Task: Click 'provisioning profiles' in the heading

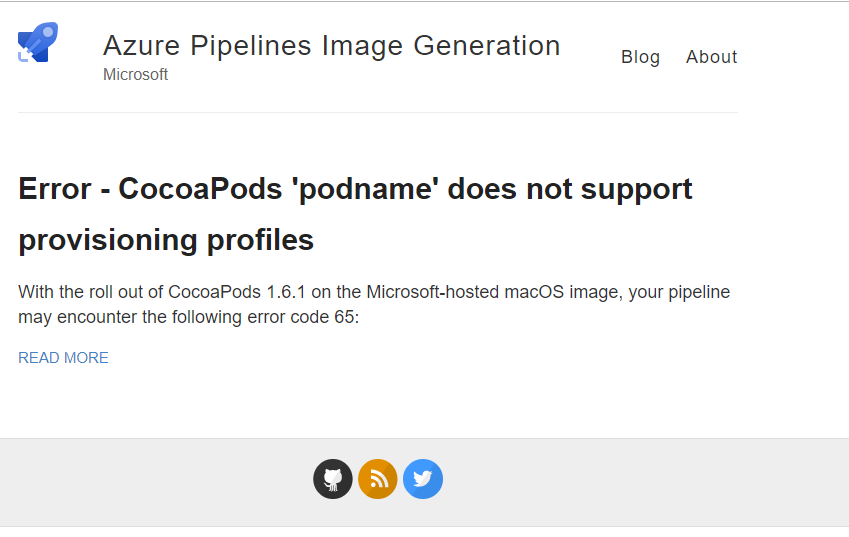Action: [x=166, y=240]
